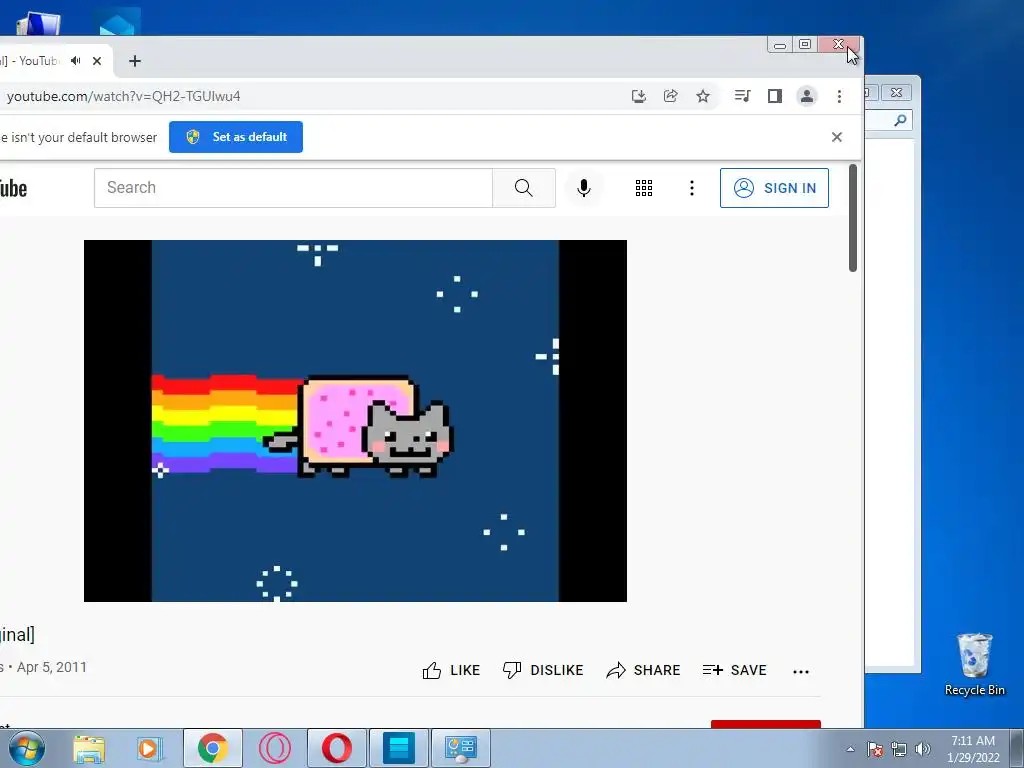
Task: Click the YouTube search field
Action: click(293, 188)
